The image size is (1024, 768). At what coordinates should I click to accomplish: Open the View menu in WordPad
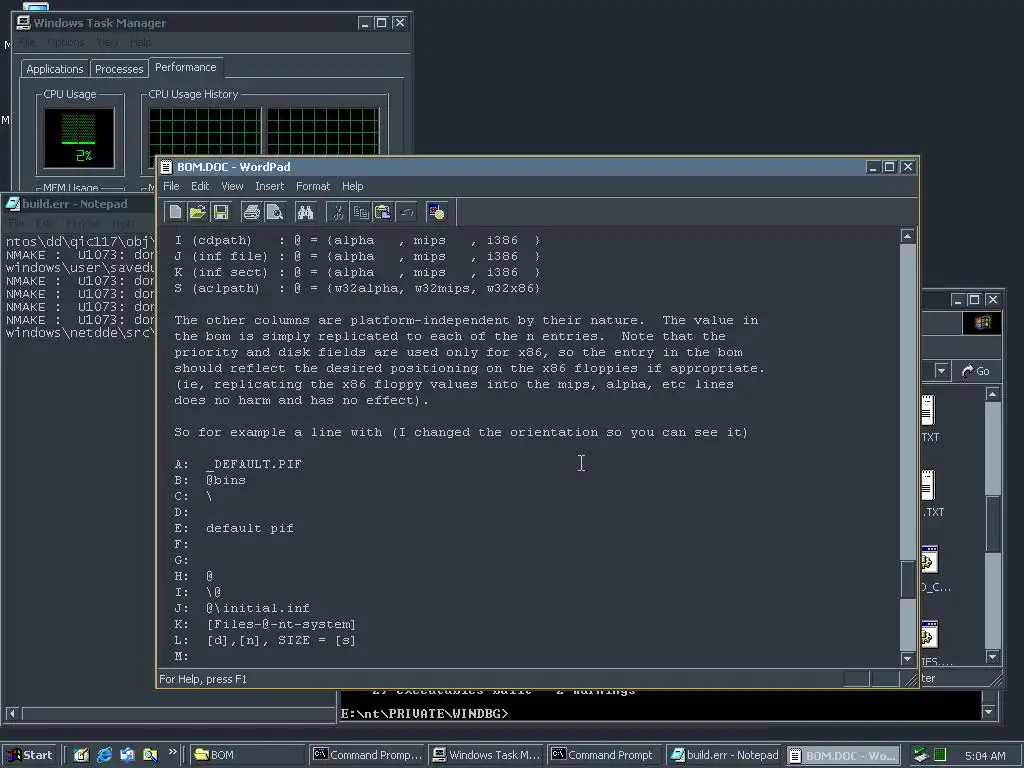click(x=232, y=186)
